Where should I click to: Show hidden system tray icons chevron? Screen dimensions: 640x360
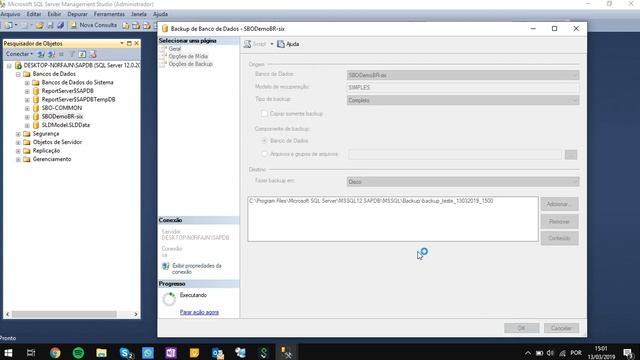coord(528,353)
